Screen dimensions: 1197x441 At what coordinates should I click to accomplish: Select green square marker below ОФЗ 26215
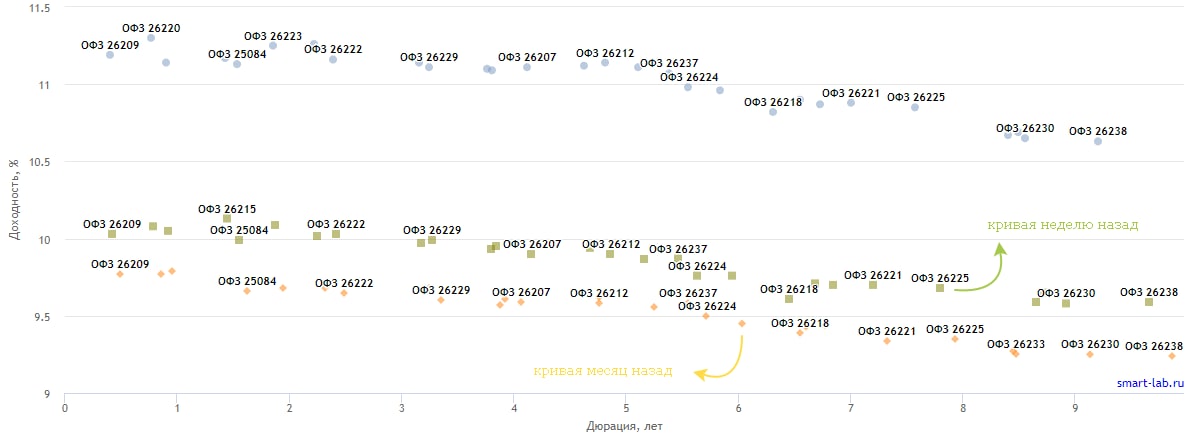click(227, 218)
